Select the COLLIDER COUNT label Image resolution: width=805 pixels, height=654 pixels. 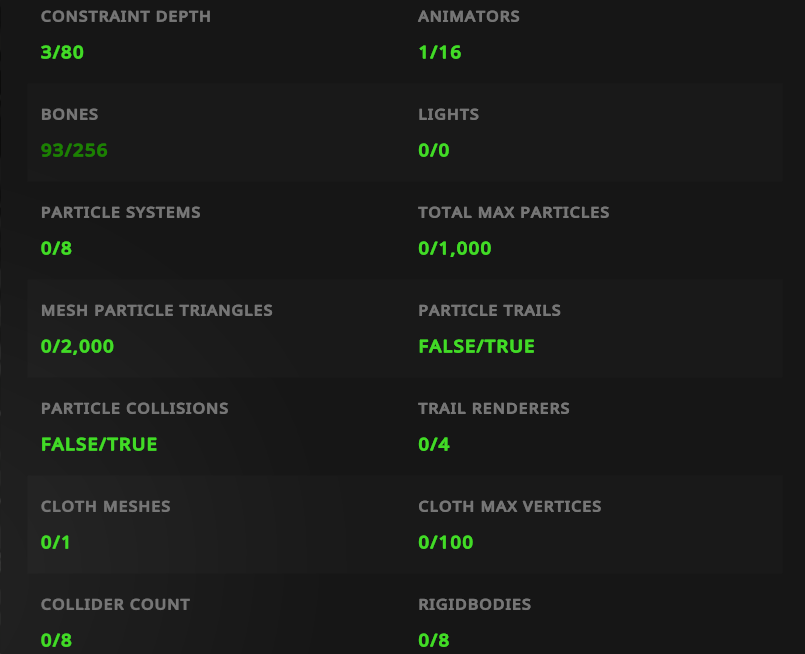pyautogui.click(x=116, y=605)
